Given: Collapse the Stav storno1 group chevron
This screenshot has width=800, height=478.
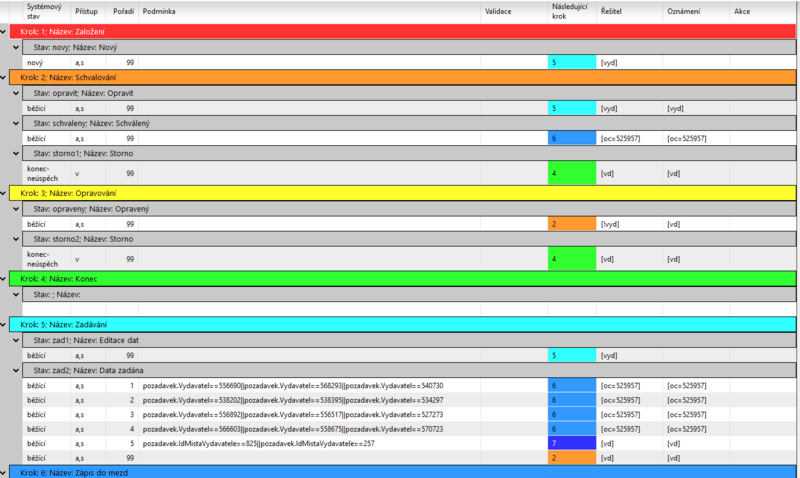Looking at the screenshot, I should (x=16, y=154).
